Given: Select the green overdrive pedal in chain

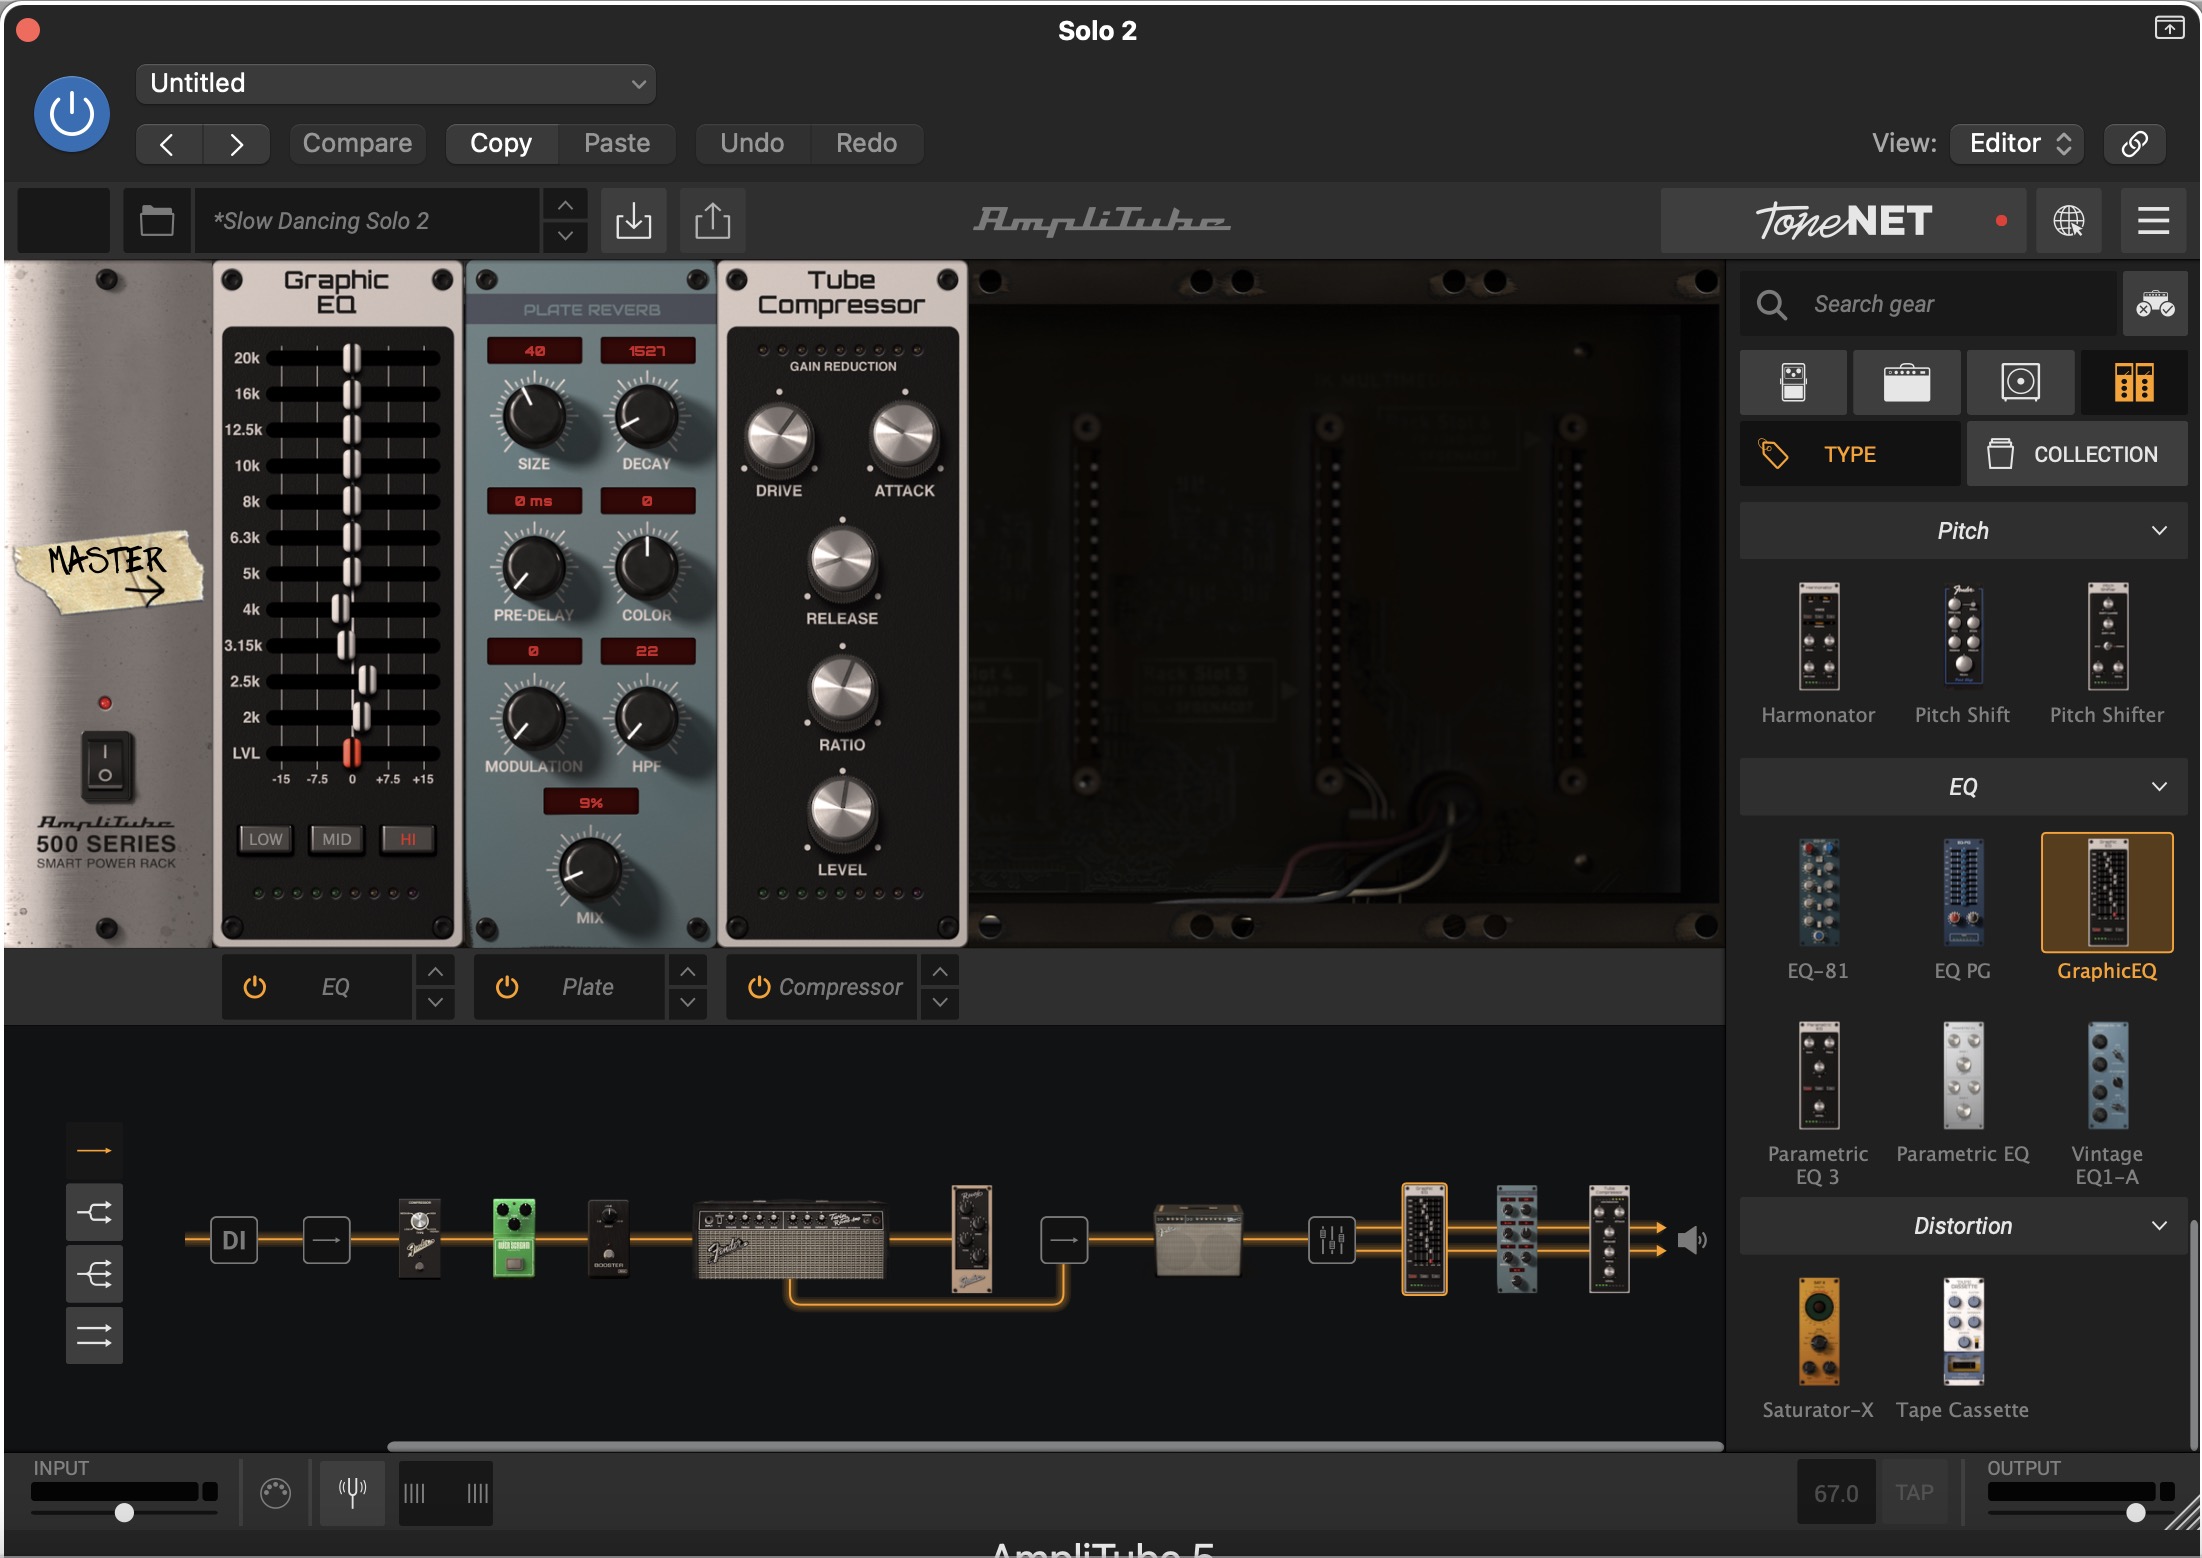Looking at the screenshot, I should click(514, 1238).
